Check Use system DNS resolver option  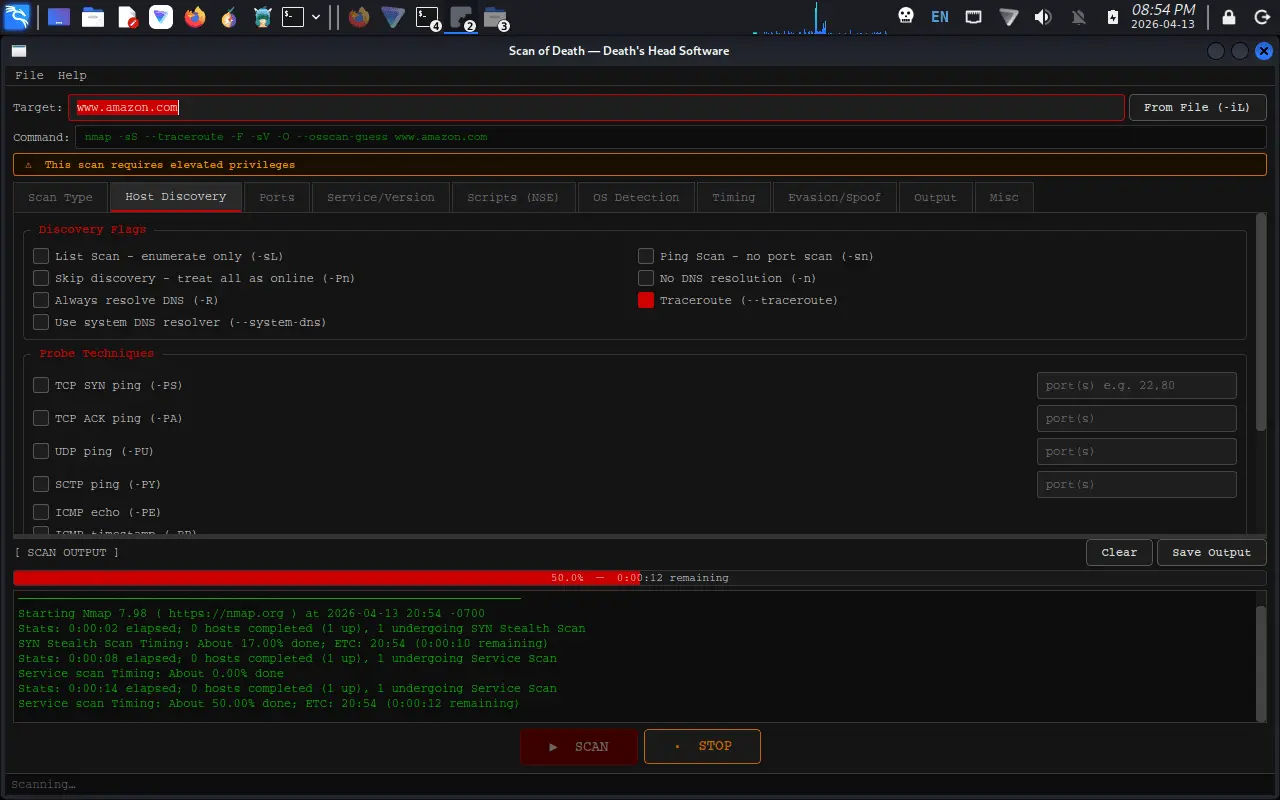[x=41, y=322]
